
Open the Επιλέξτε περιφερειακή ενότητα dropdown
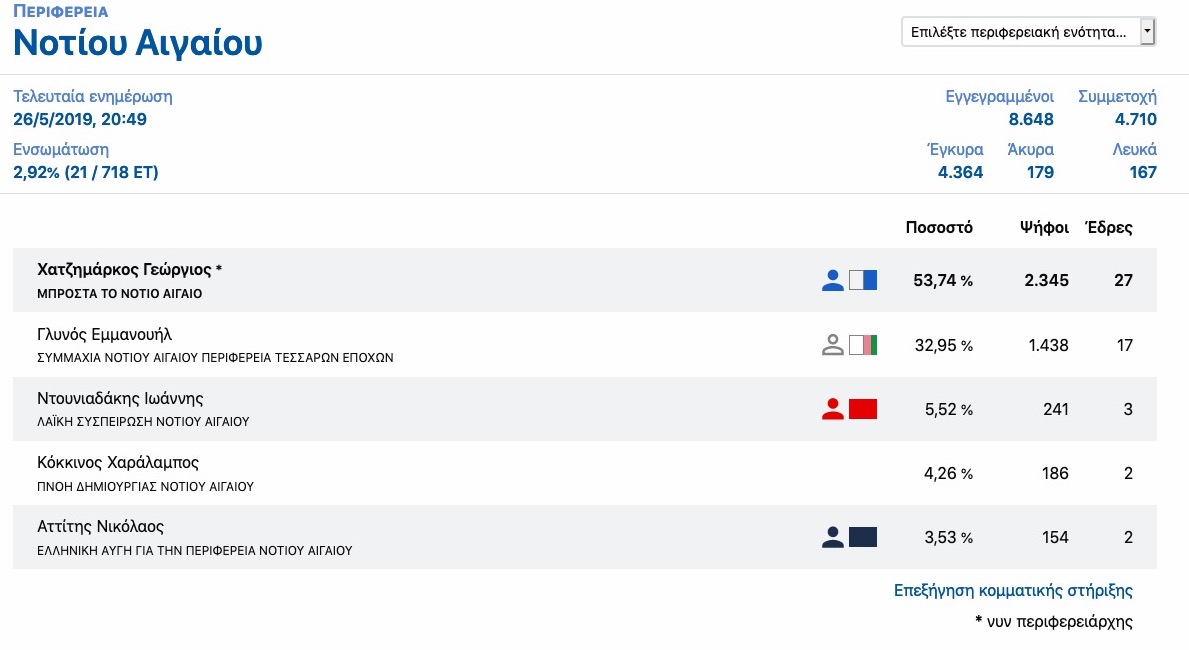1027,32
